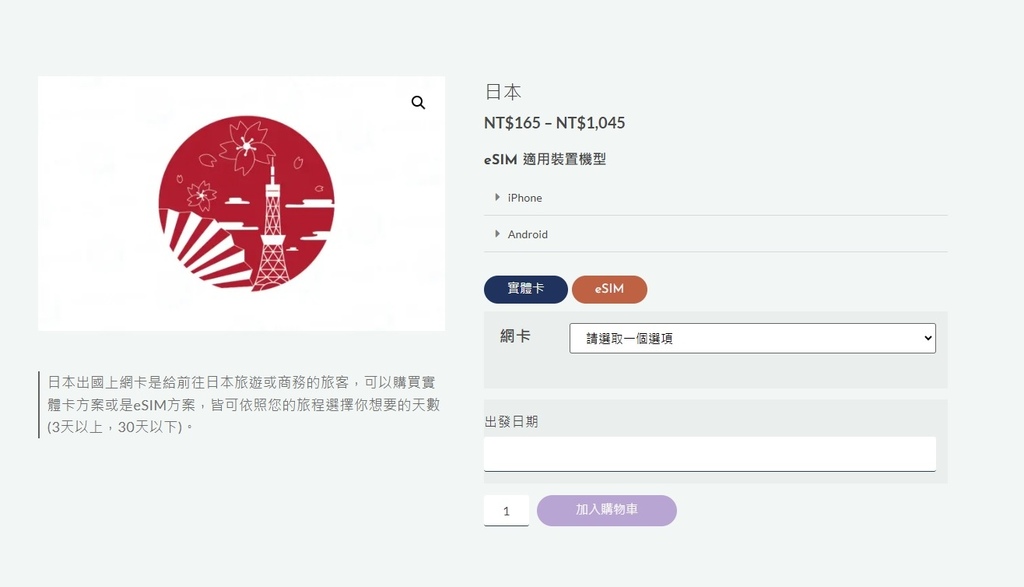Open the Japan product thumbnail image
This screenshot has width=1024, height=587.
click(x=242, y=203)
